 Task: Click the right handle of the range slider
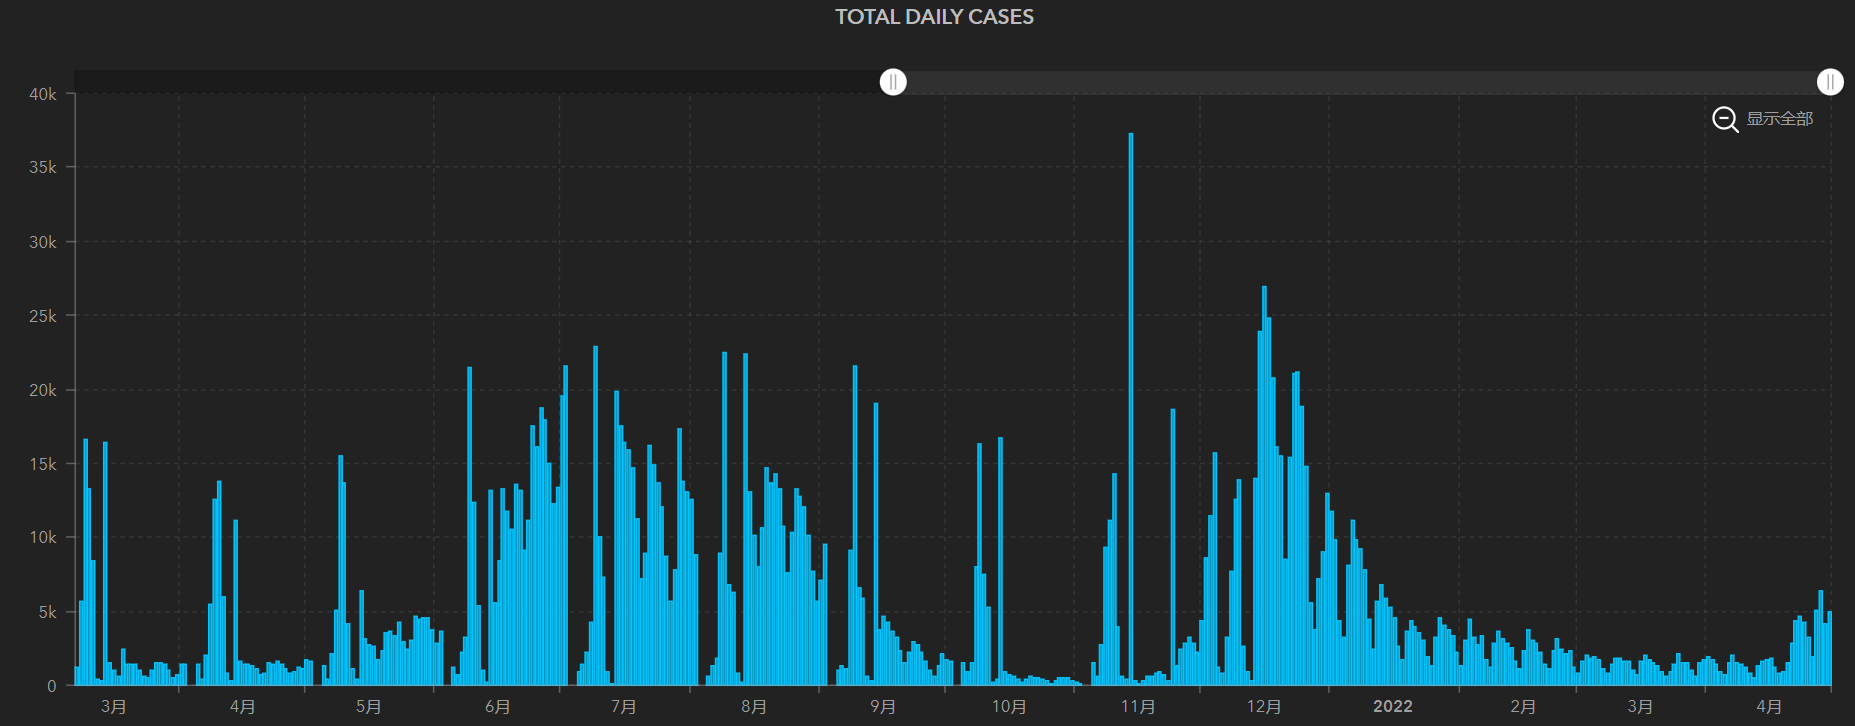(x=1830, y=82)
